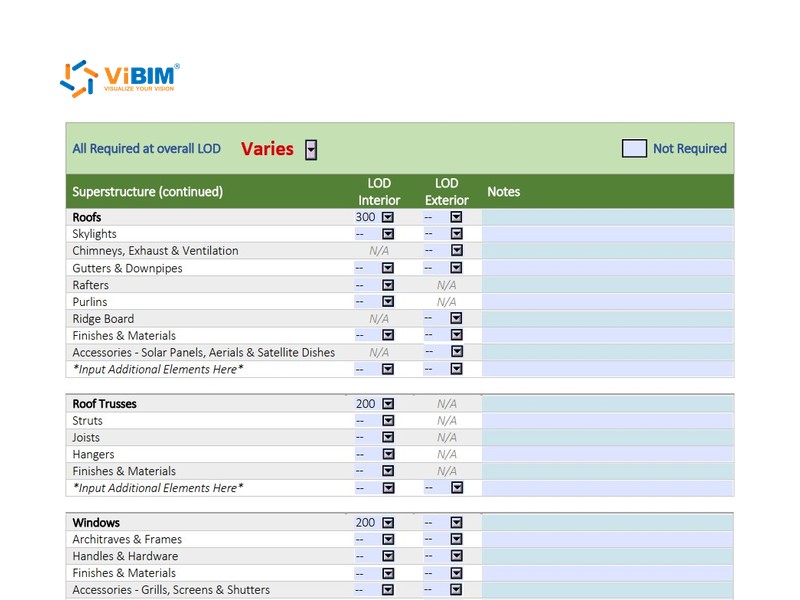Open Purlins LOD Interior dropdown
This screenshot has height=600, width=800.
point(388,302)
